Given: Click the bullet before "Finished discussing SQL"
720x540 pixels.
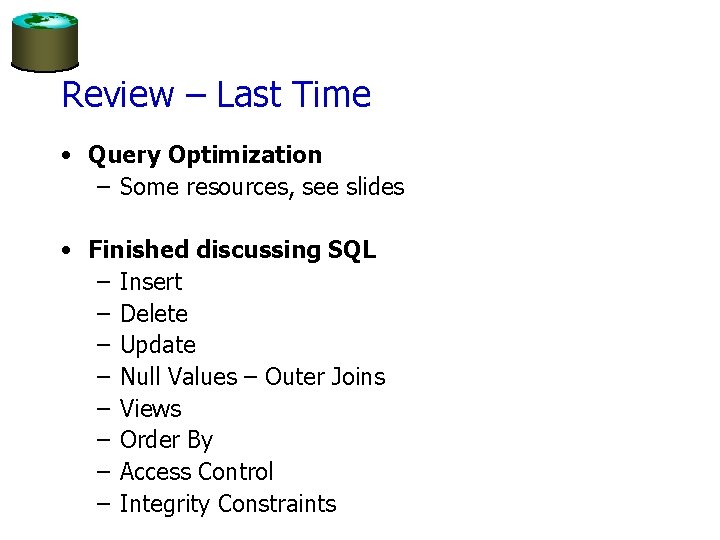Looking at the screenshot, I should 64,251.
